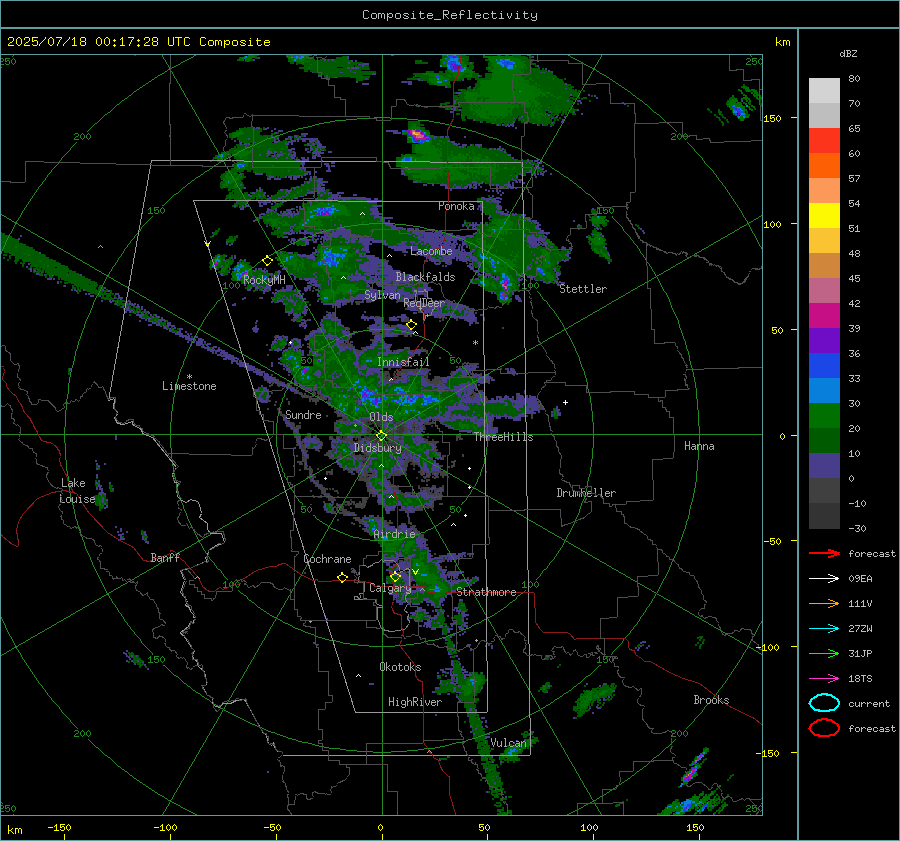The image size is (900, 841).
Task: Click the bright yellow 51–54 dBZ band
Action: 824,216
